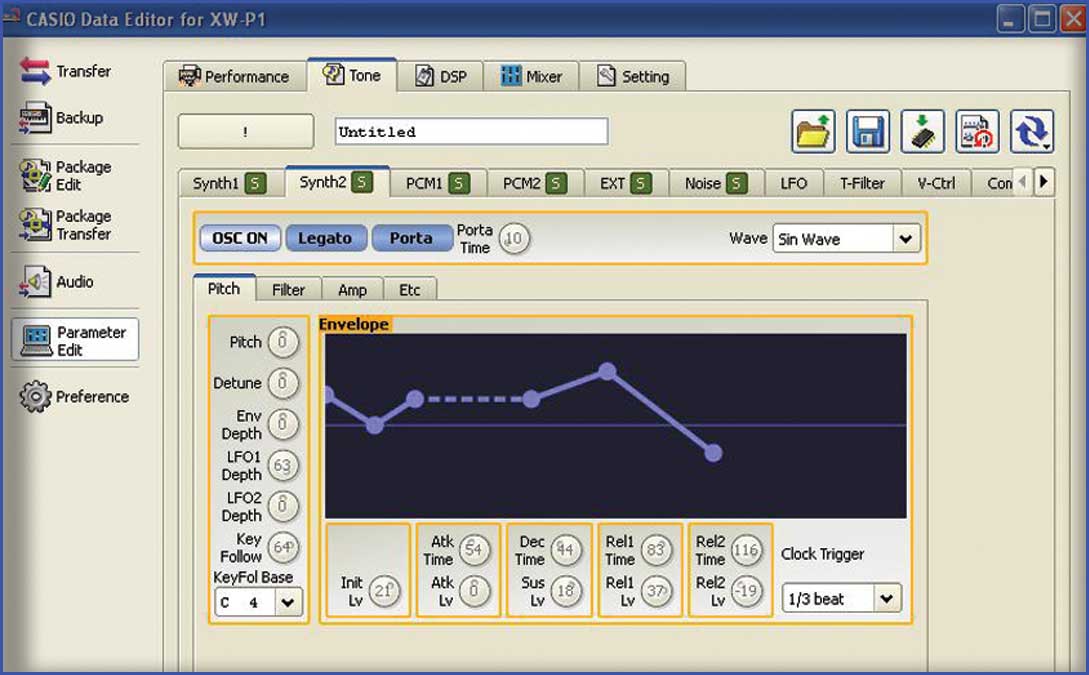Switch to the Tone tab
1089x675 pixels.
352,75
